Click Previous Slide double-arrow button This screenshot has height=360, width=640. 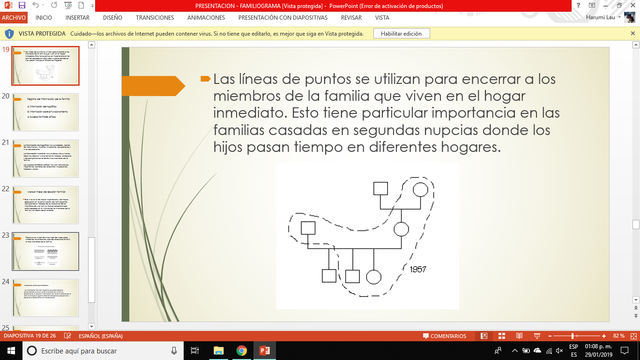pos(636,308)
